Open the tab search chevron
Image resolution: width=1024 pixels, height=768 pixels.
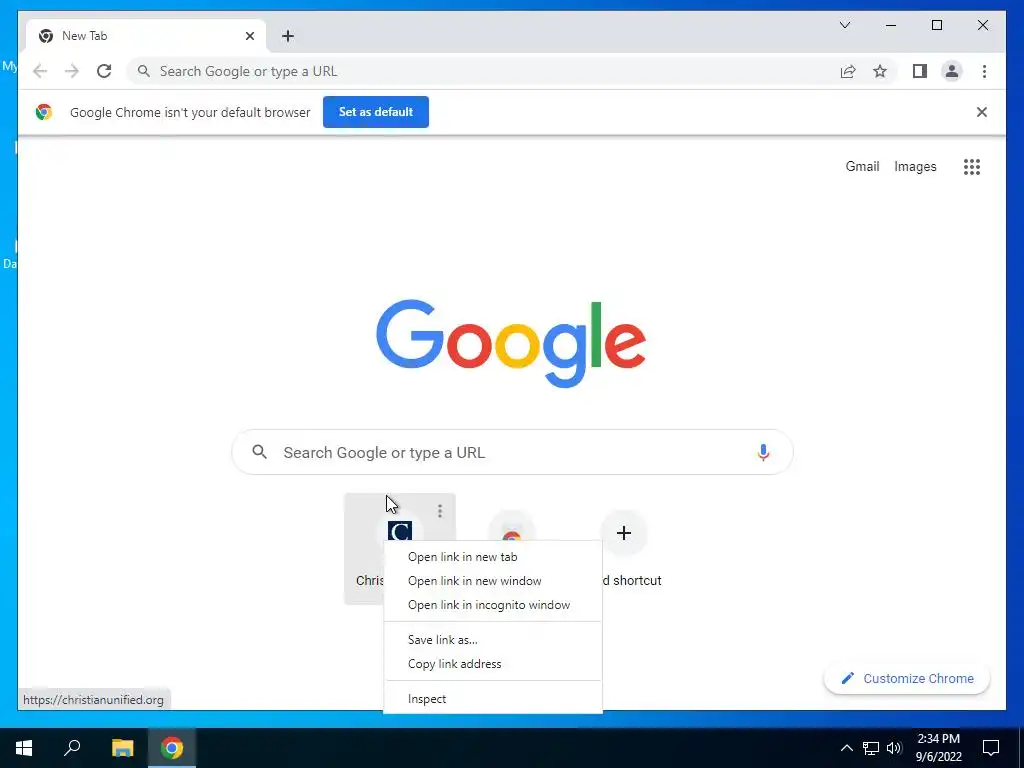(844, 25)
